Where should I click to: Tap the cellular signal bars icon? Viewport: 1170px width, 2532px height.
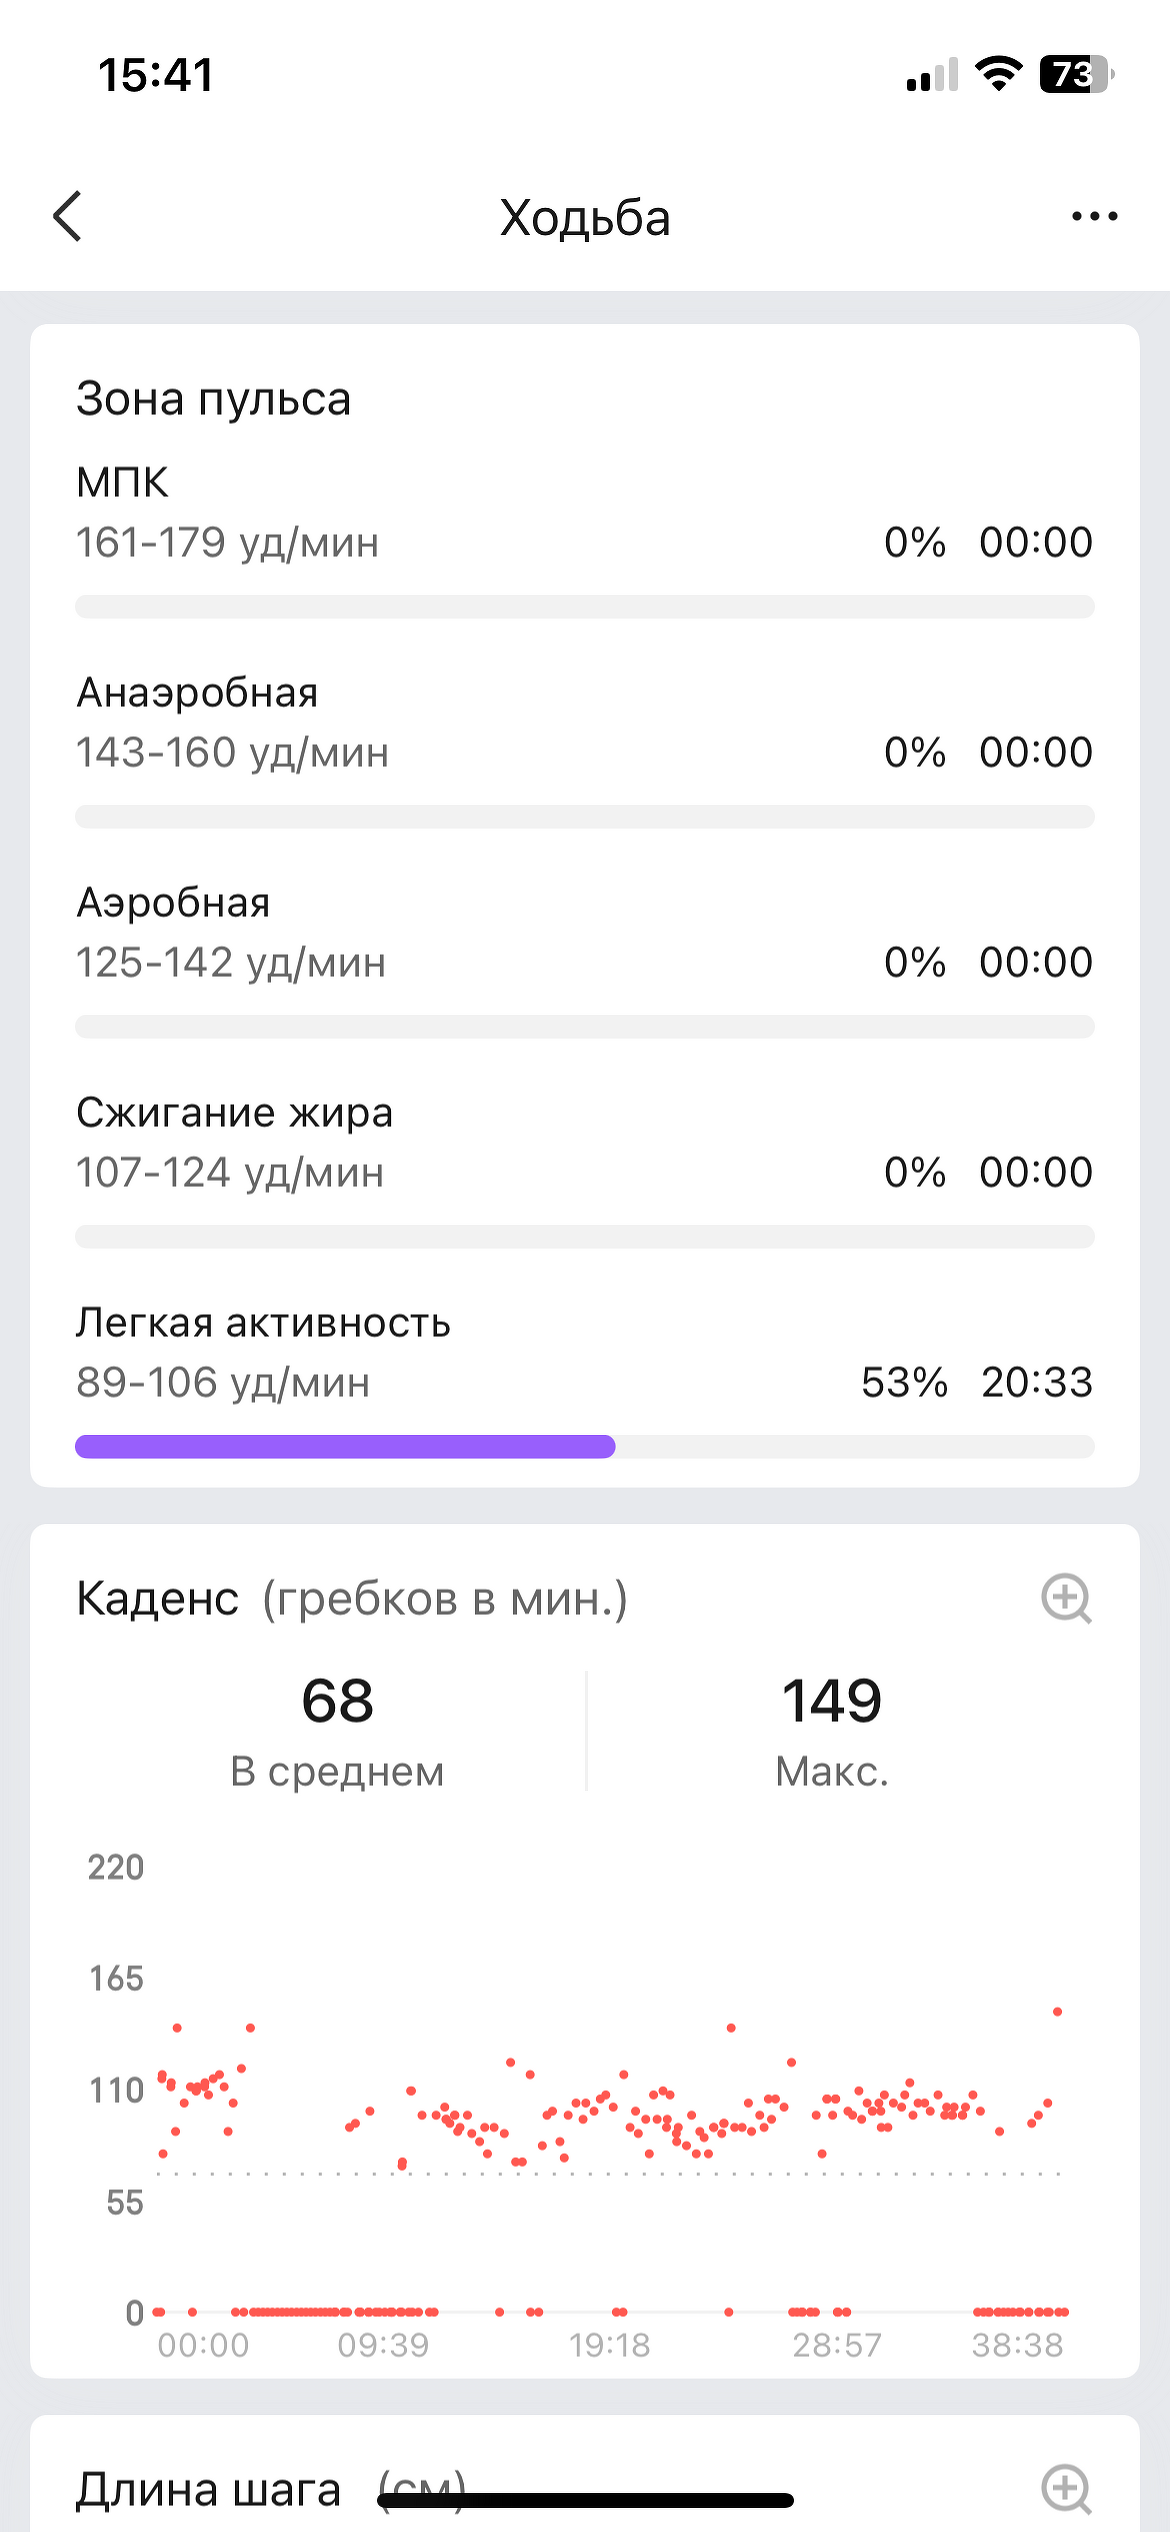pos(932,76)
